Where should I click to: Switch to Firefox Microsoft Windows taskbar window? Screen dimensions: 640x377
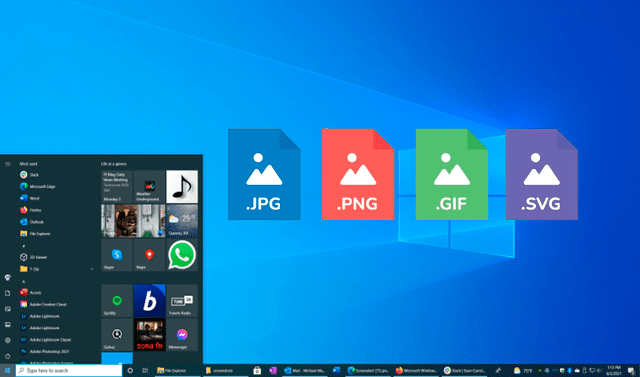point(416,370)
